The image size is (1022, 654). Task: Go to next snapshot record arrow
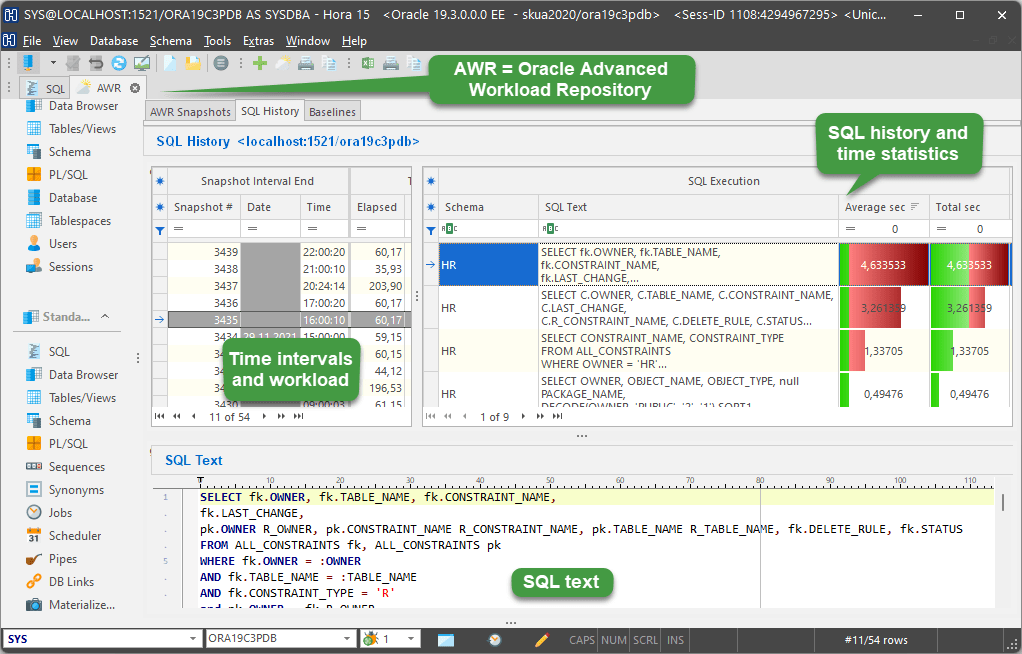point(264,417)
